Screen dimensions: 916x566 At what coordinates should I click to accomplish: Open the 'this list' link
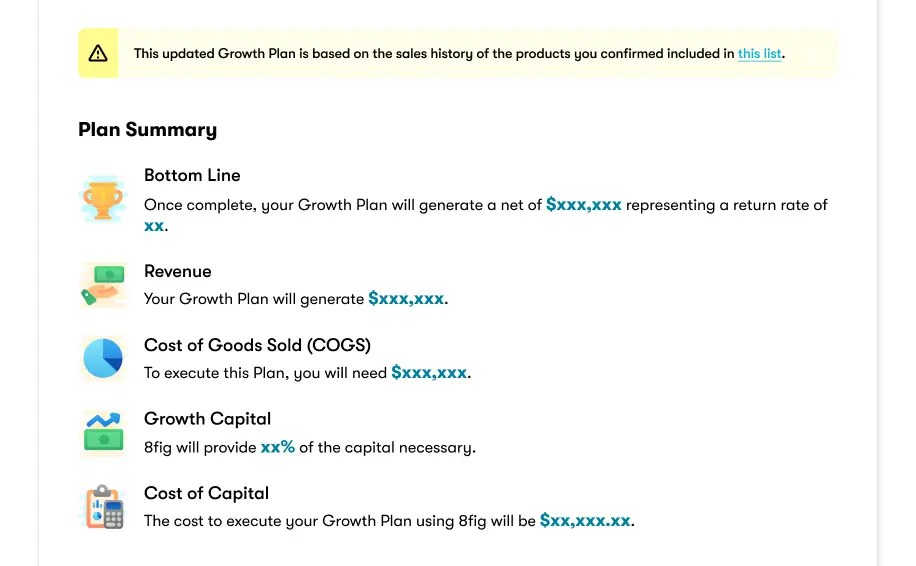[759, 54]
